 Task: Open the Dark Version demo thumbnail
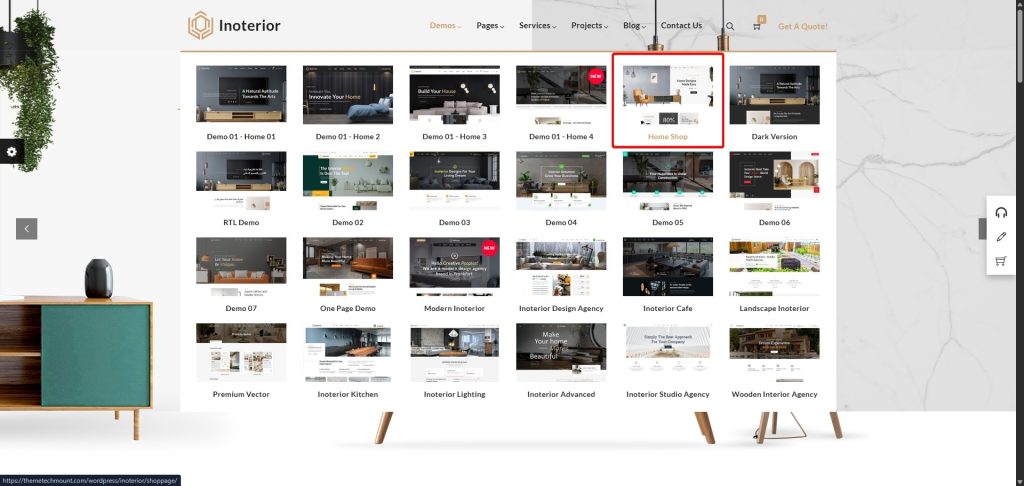point(774,95)
